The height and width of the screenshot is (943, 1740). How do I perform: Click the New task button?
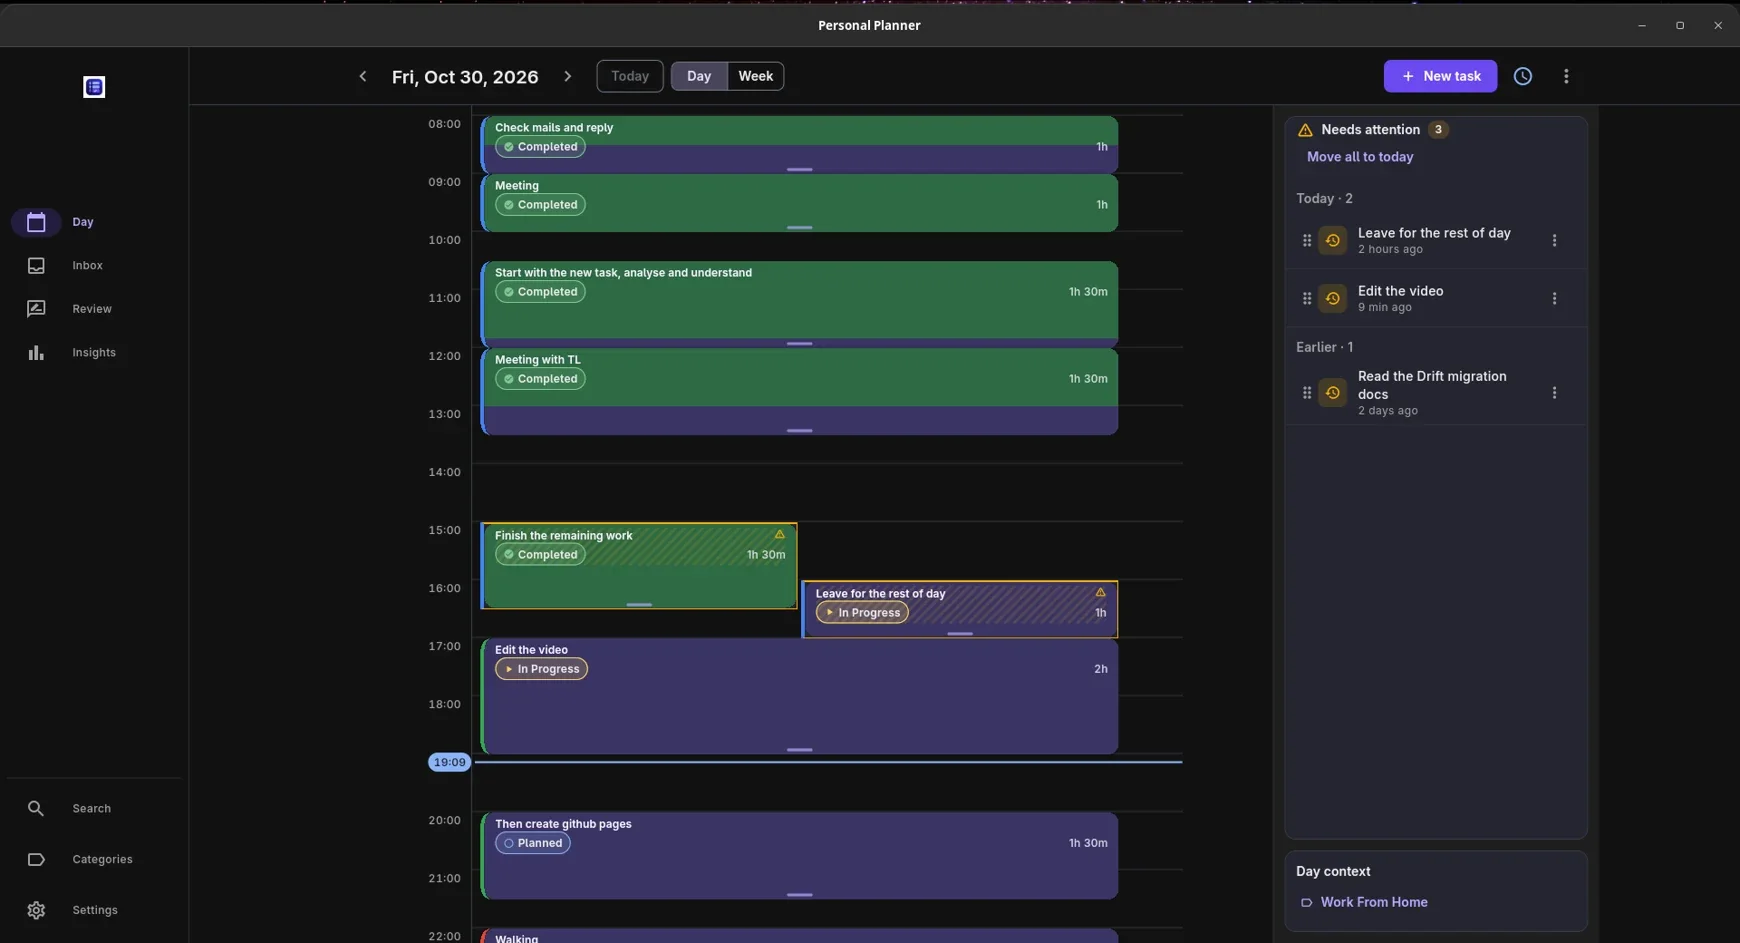[x=1440, y=76]
